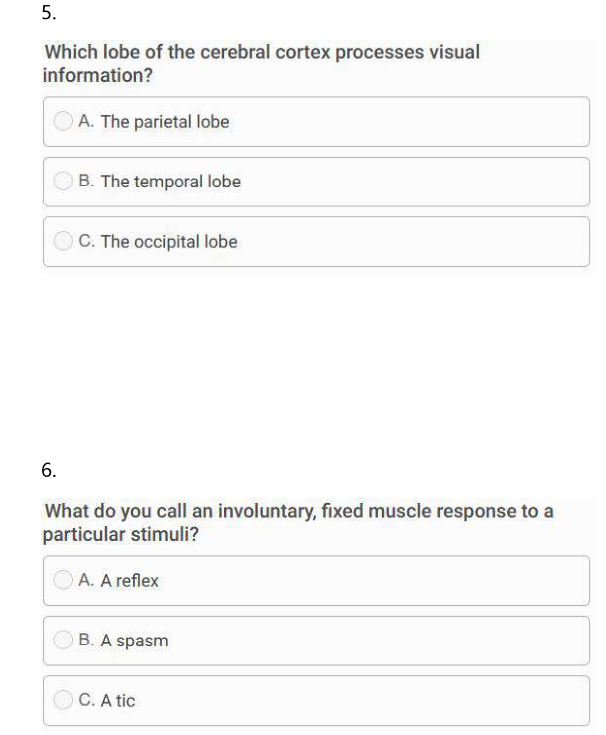
Task: Click empty right side of occipital lobe row
Action: coord(450,242)
